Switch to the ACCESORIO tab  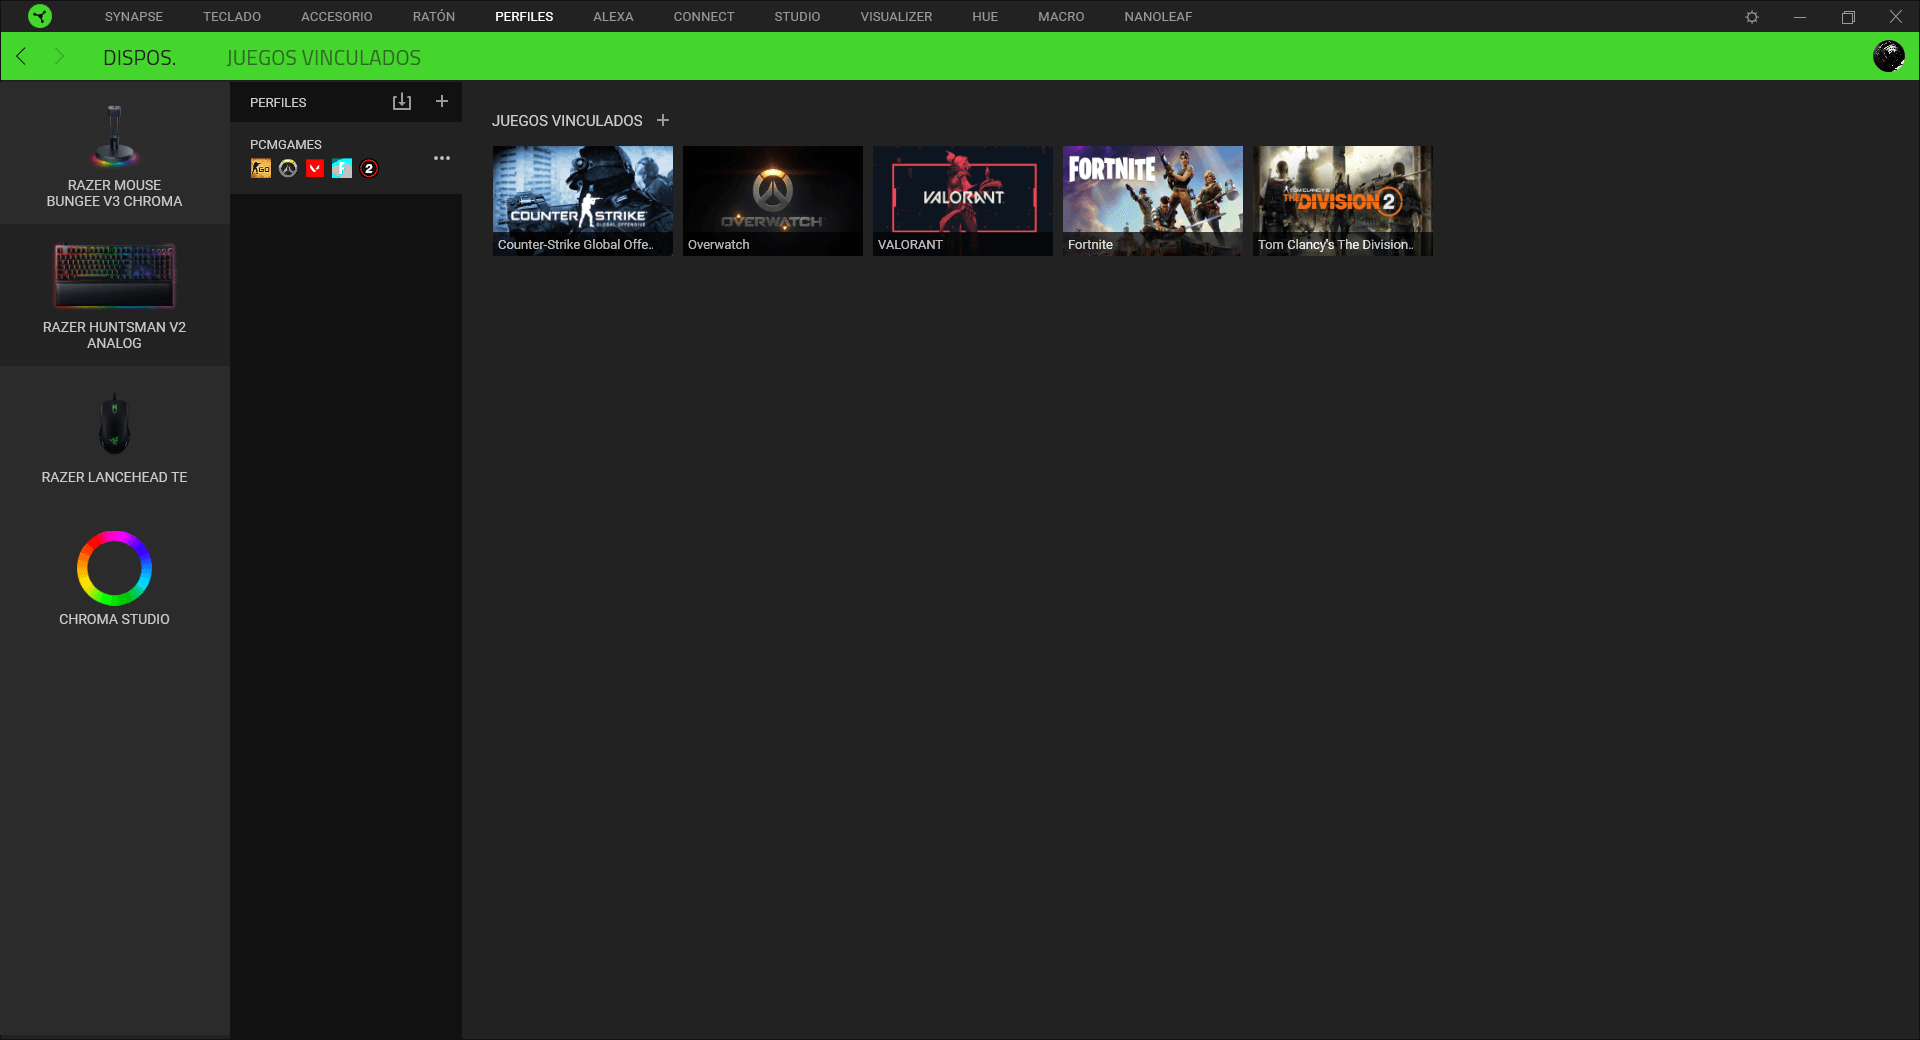coord(337,17)
